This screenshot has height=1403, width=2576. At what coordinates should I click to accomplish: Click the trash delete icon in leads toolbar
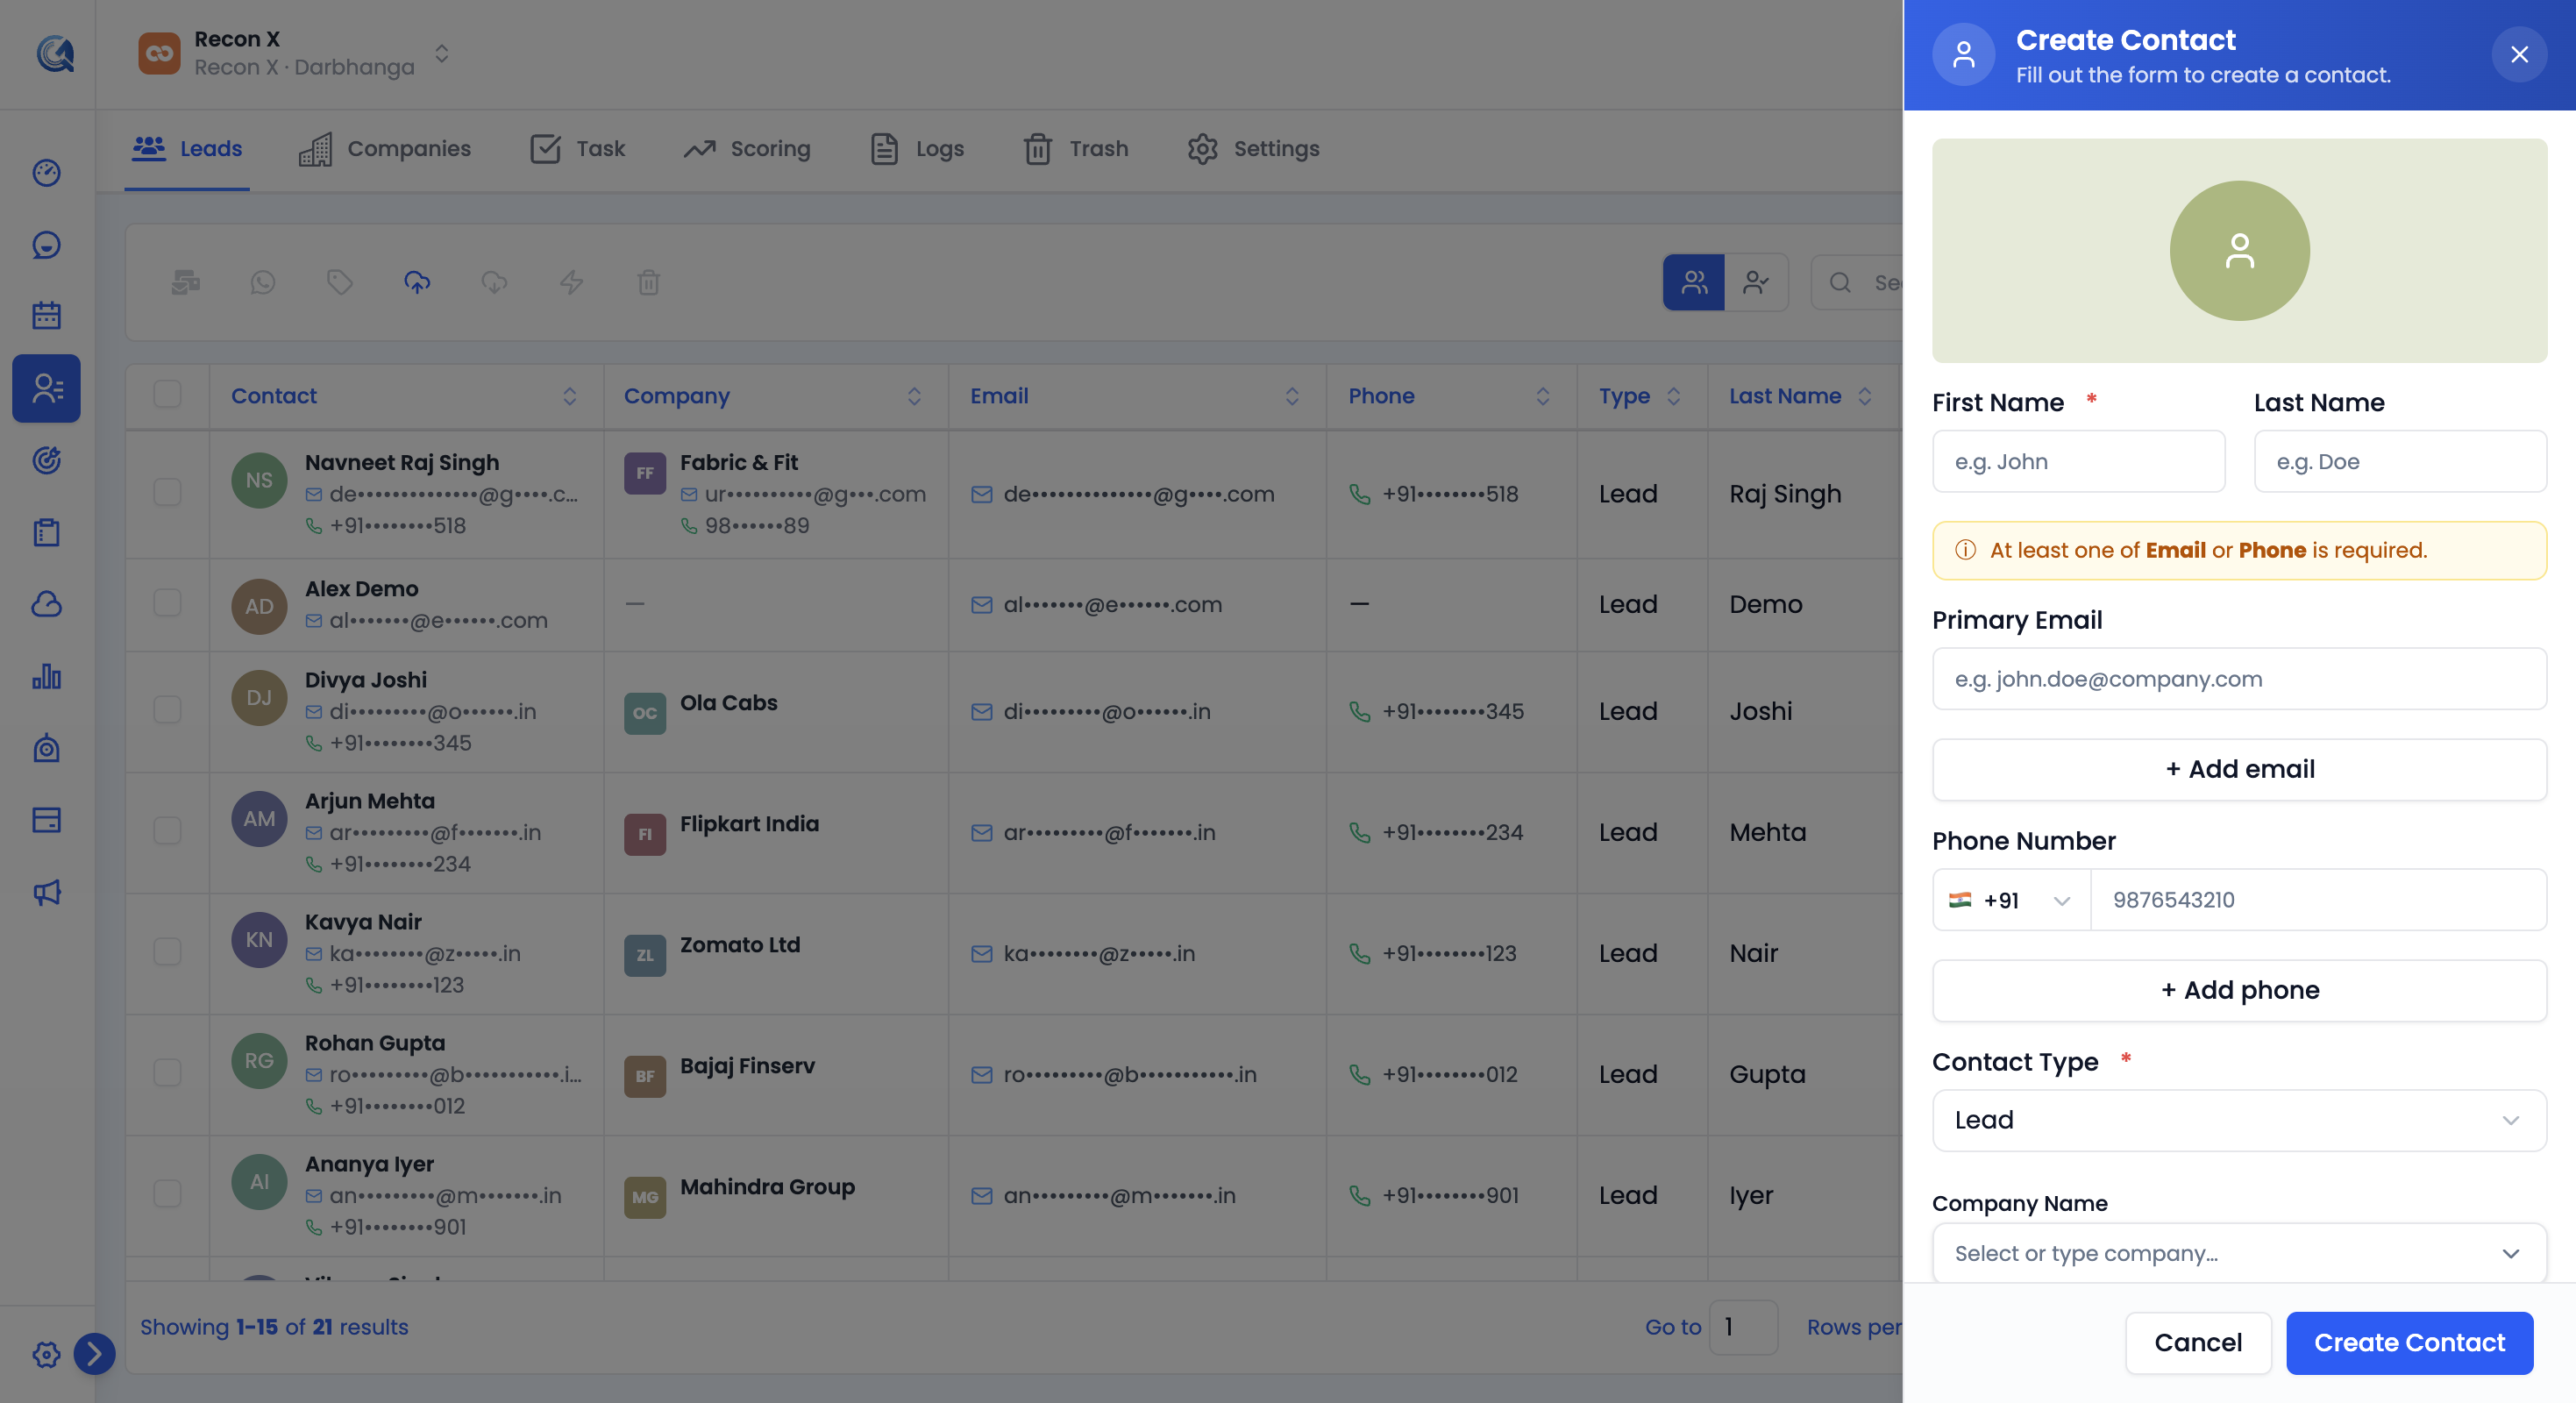click(648, 283)
